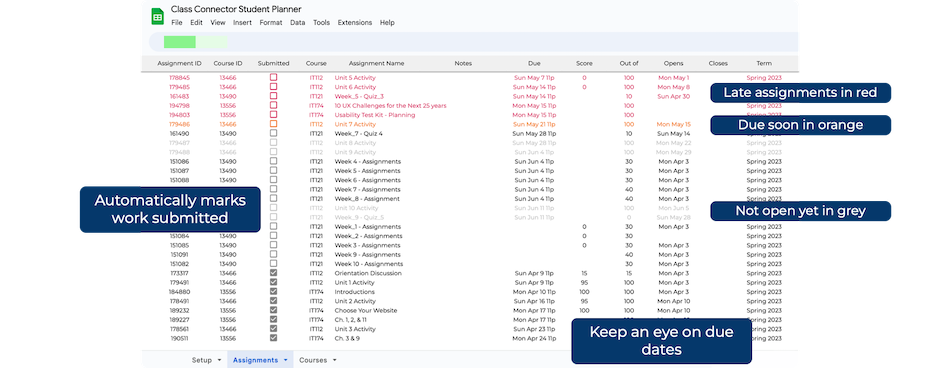940x368 pixels.
Task: Check Submitted box for Unit 5 Activity
Action: (273, 77)
